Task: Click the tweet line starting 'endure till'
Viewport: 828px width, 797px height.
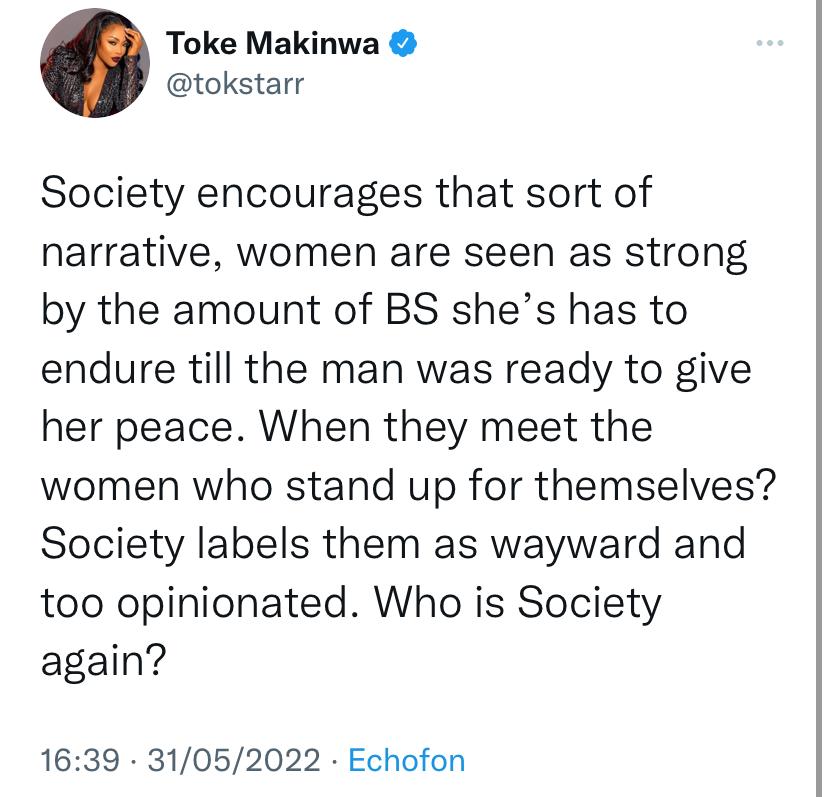Action: tap(396, 370)
